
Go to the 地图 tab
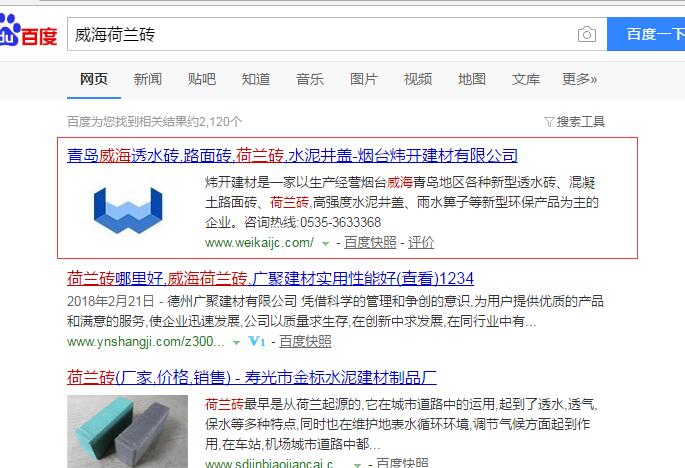tap(472, 79)
